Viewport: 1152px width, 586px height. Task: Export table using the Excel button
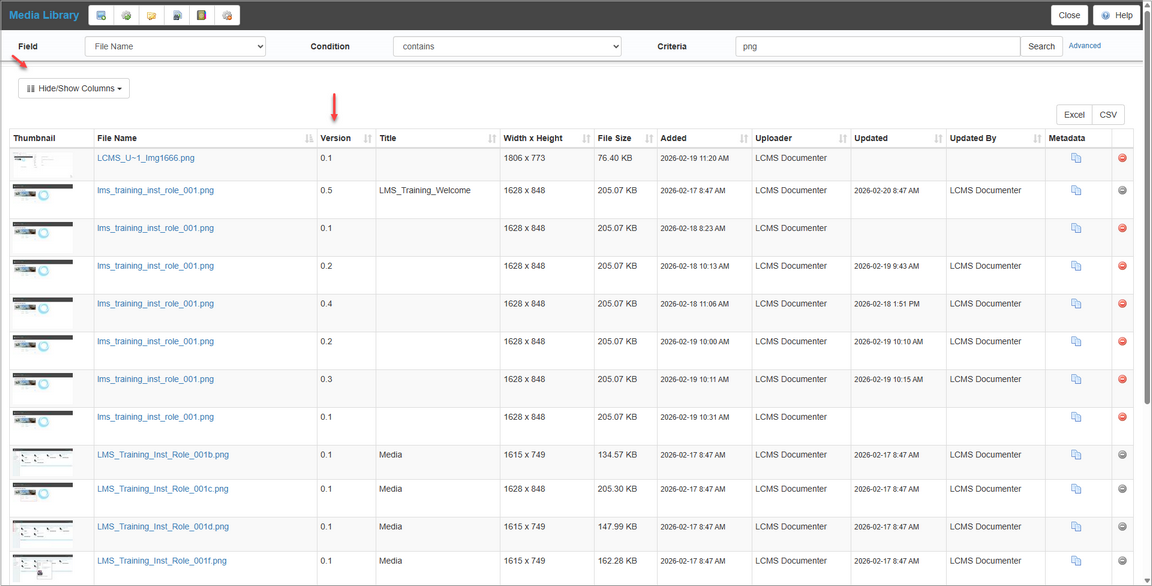[1074, 115]
